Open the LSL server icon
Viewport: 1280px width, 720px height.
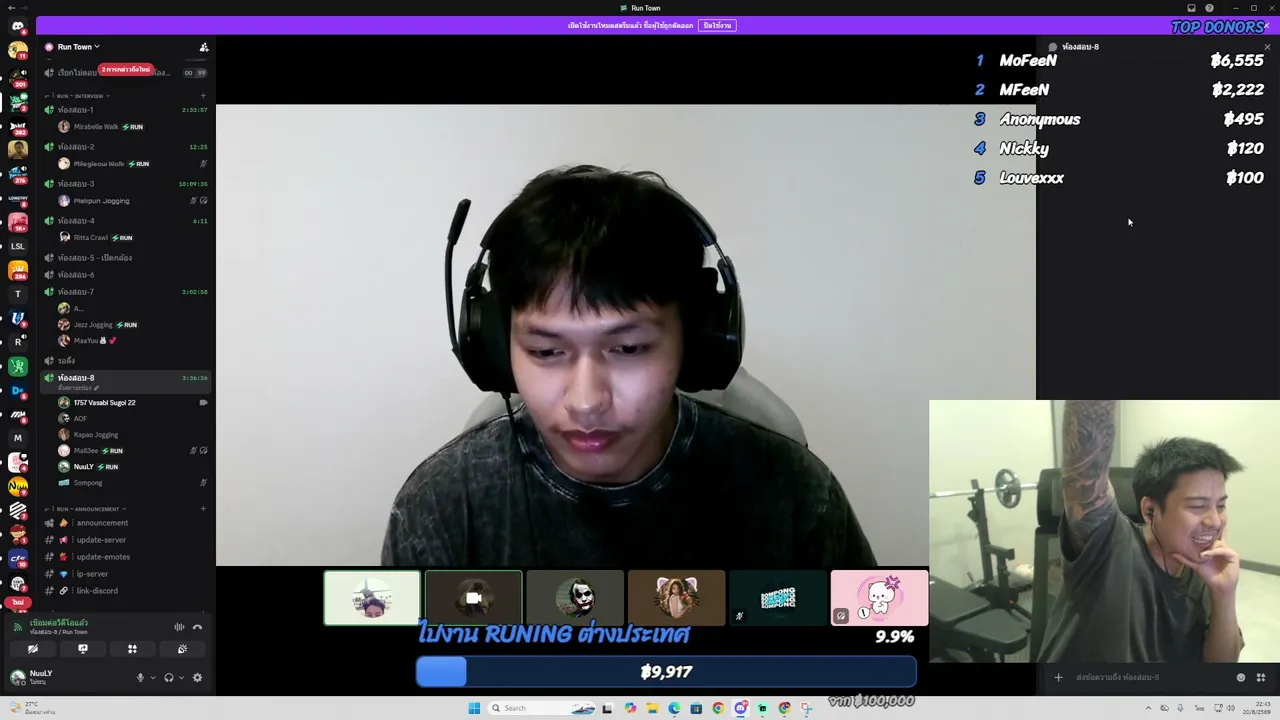(x=18, y=246)
